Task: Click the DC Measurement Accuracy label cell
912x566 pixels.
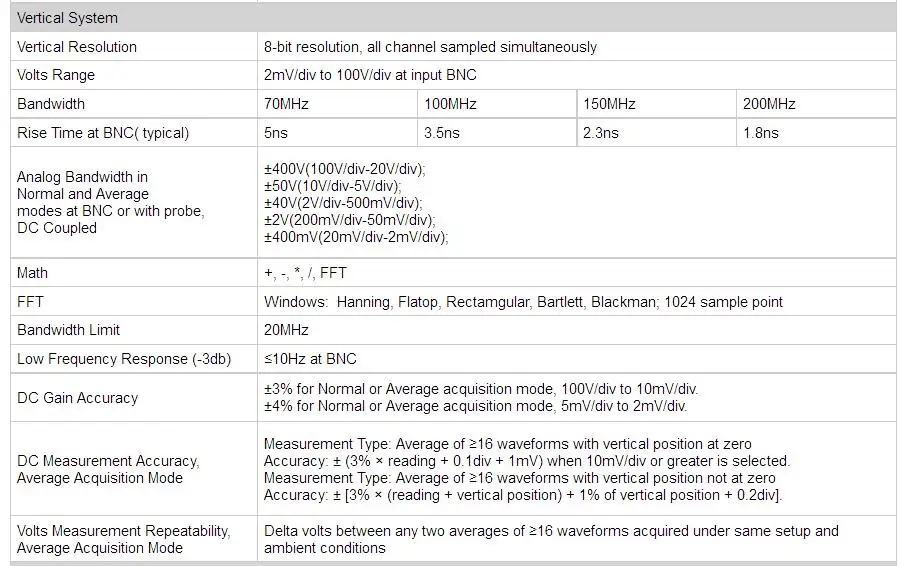Action: (x=134, y=469)
